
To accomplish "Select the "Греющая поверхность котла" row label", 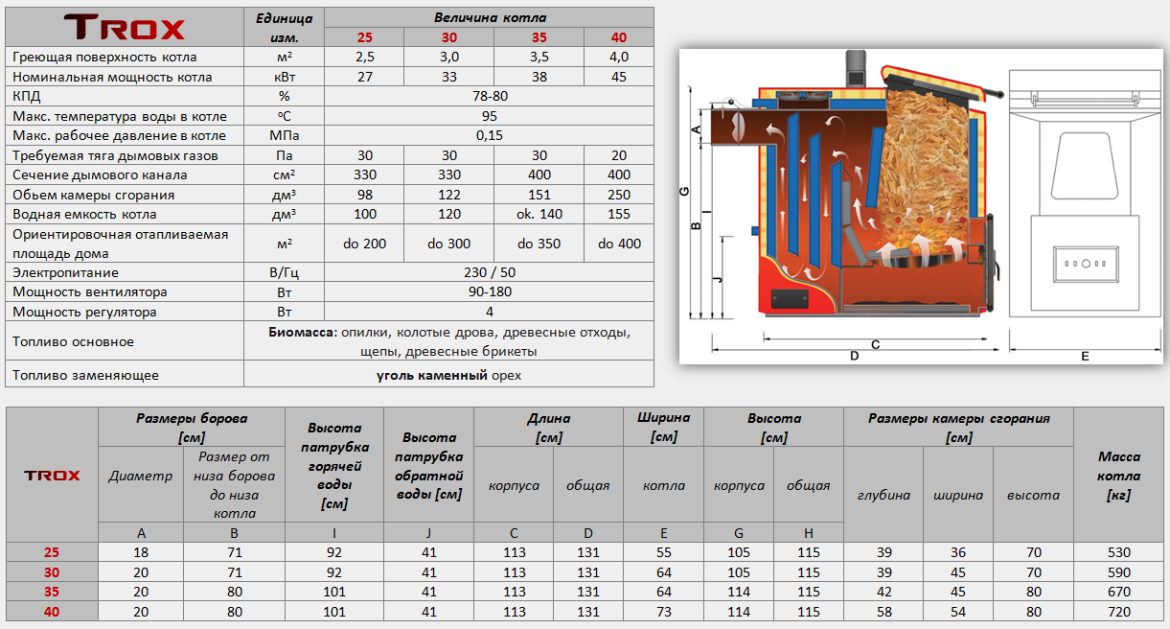I will 104,57.
